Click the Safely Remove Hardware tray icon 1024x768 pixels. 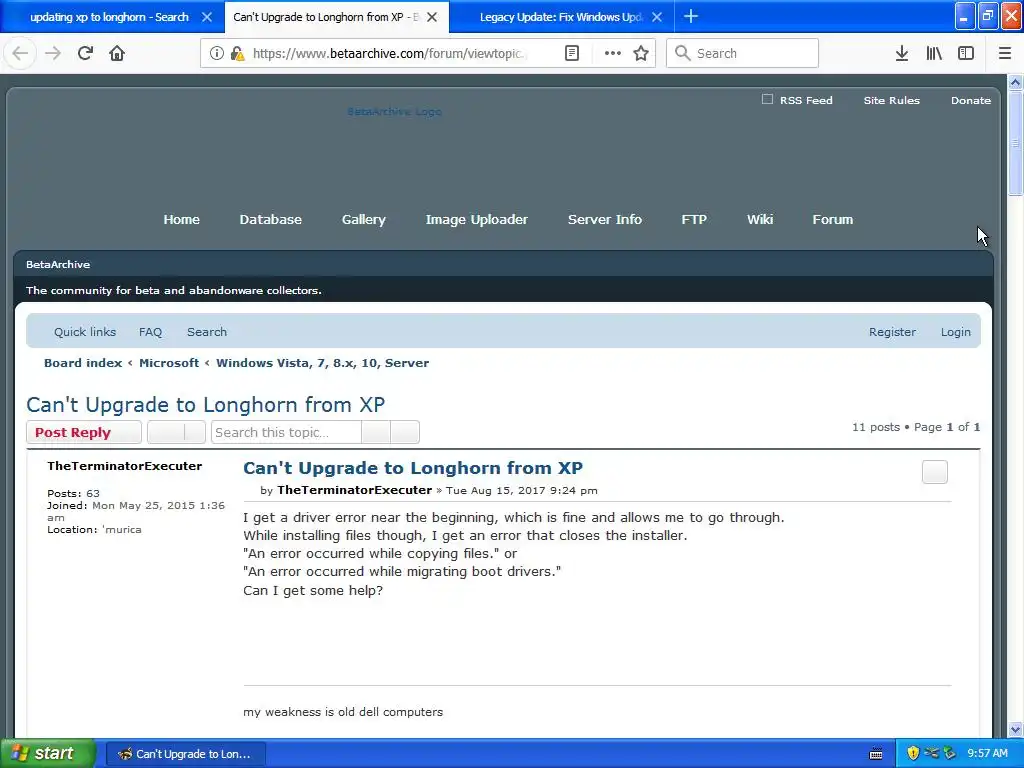pyautogui.click(x=931, y=753)
